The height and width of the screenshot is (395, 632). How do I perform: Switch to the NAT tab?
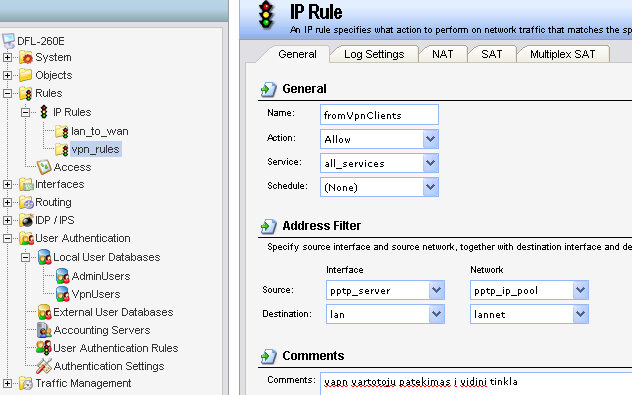[443, 54]
